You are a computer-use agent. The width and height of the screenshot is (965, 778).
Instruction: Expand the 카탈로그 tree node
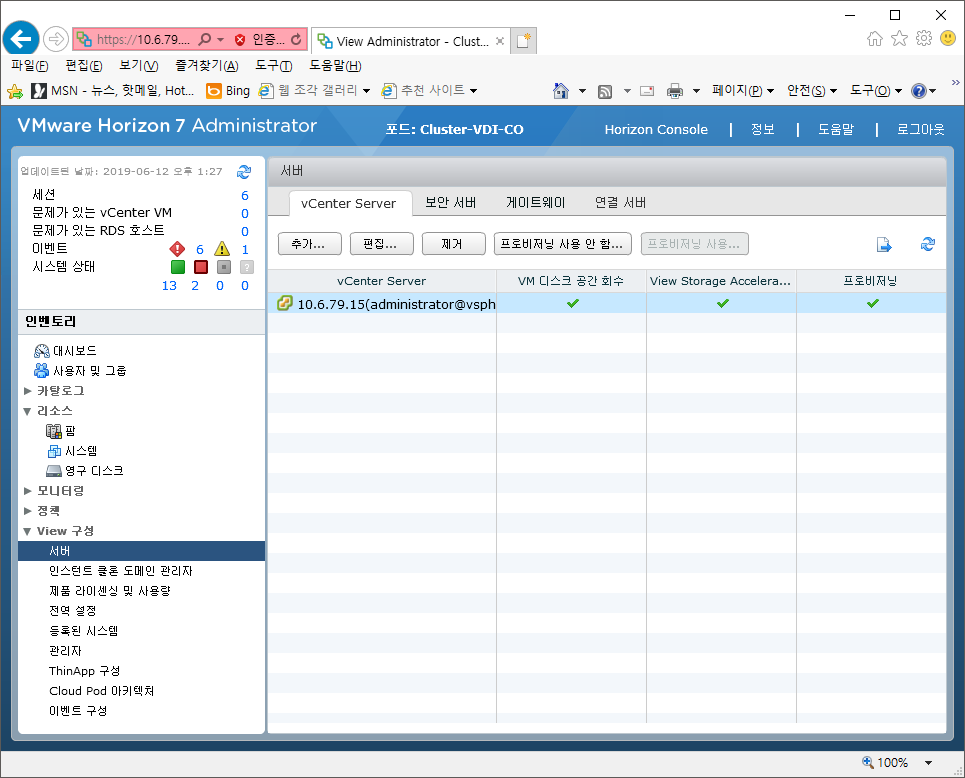(28, 391)
